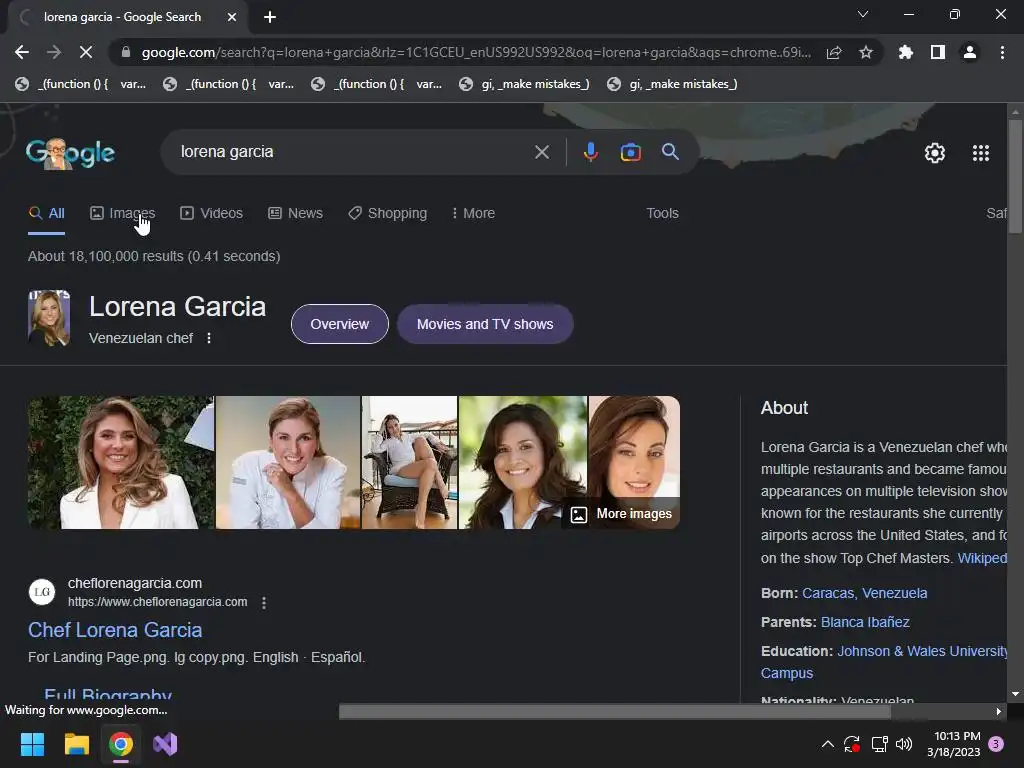Toggle the Chrome side panel
This screenshot has height=768, width=1024.
[938, 52]
